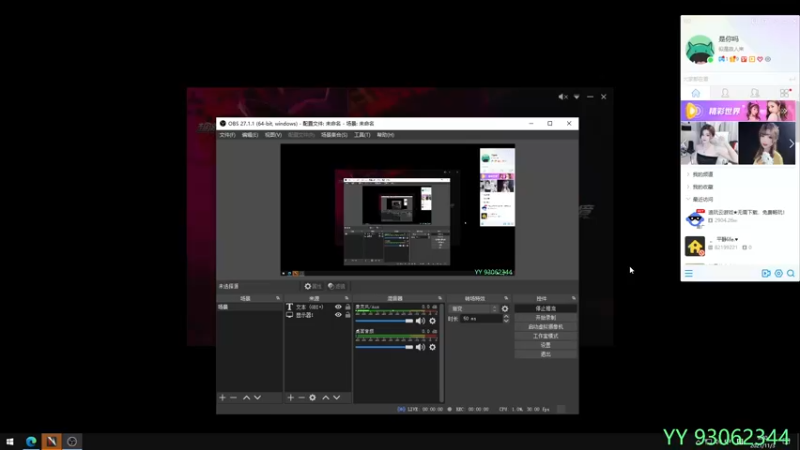Expand 我的频道 in the YY list
Image resolution: width=800 pixels, height=450 pixels.
[x=688, y=174]
